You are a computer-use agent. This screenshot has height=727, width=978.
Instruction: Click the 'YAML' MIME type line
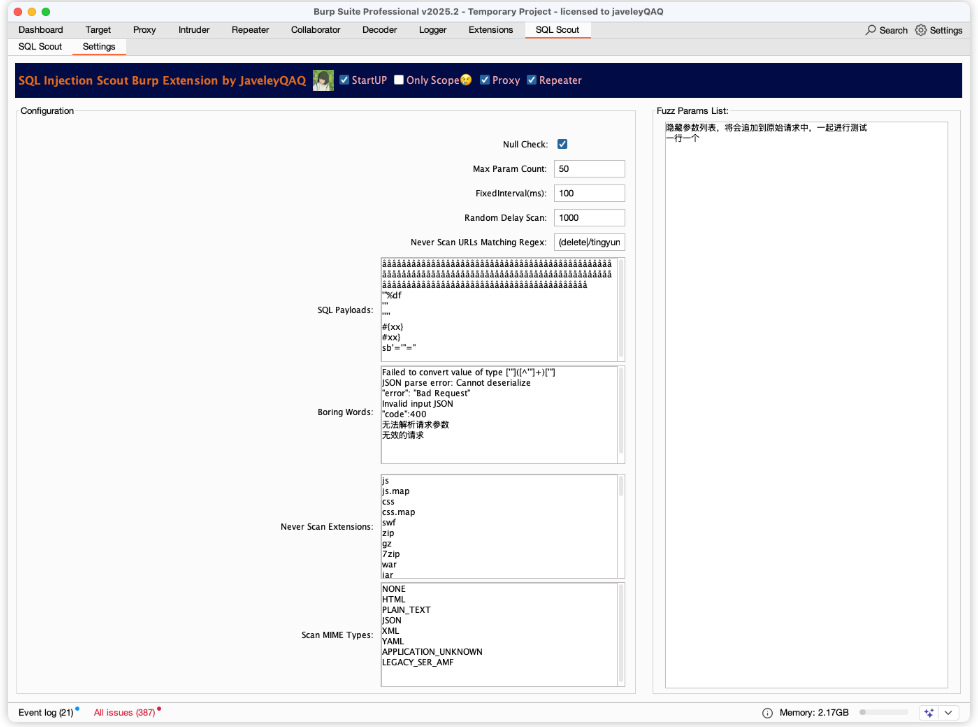tap(393, 641)
